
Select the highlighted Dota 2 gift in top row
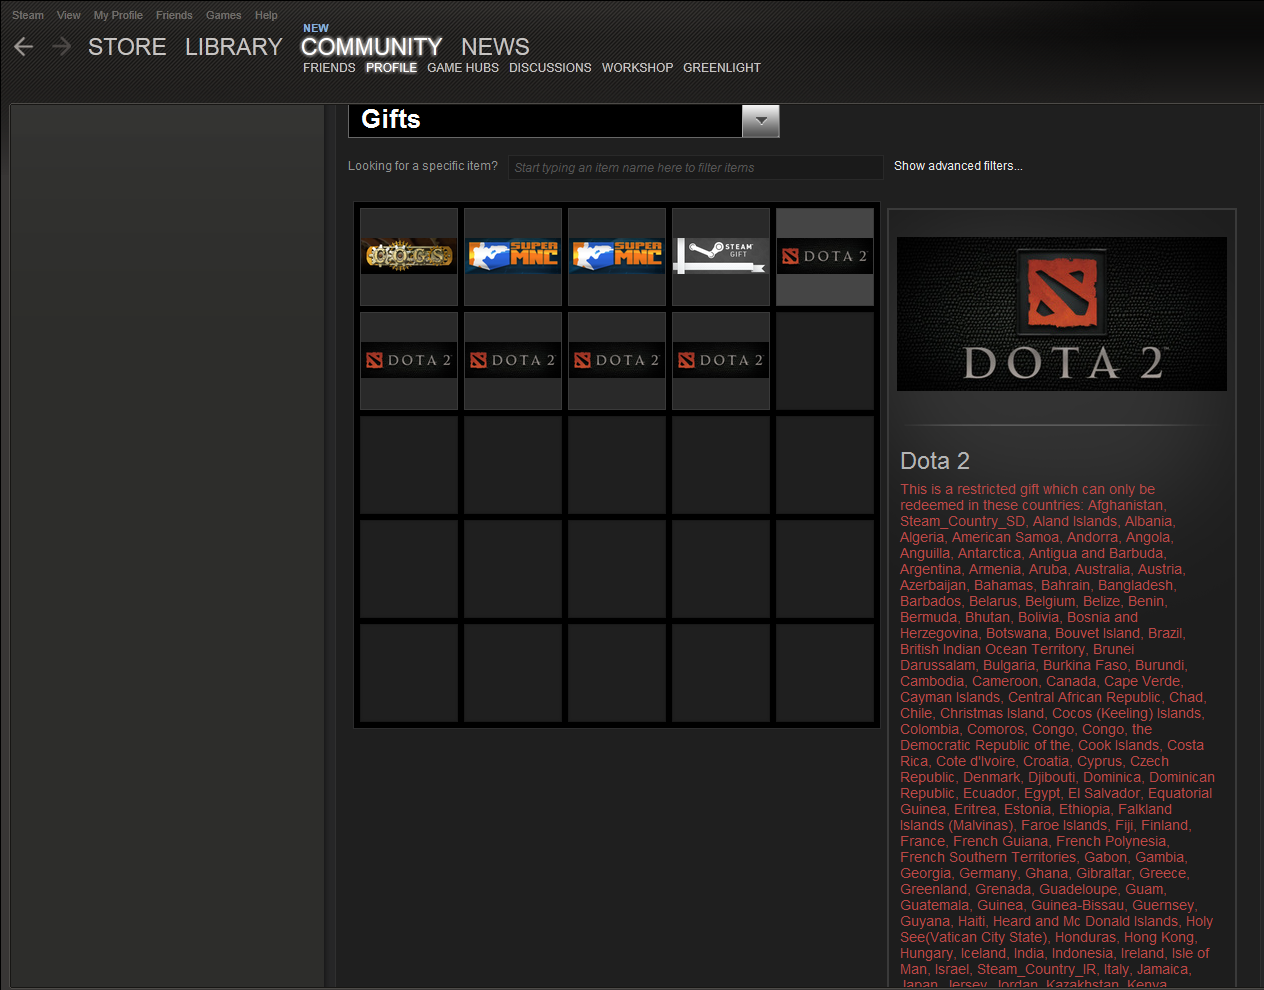click(x=825, y=257)
